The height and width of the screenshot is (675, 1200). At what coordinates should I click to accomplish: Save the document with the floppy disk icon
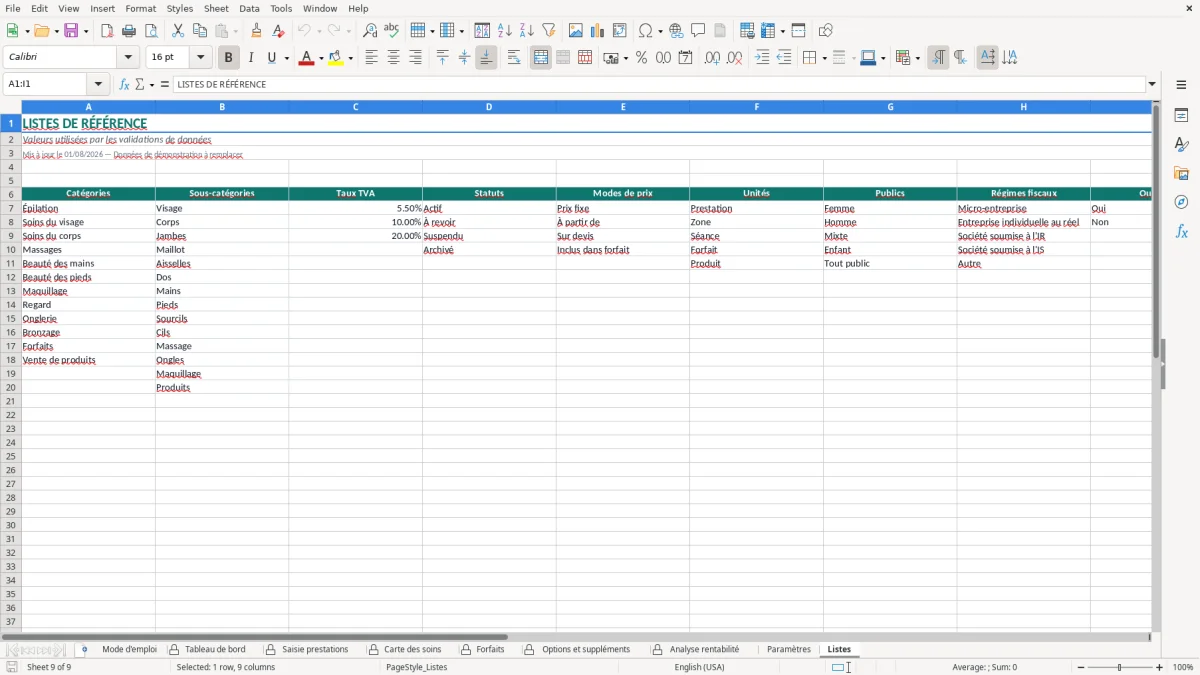[x=71, y=31]
